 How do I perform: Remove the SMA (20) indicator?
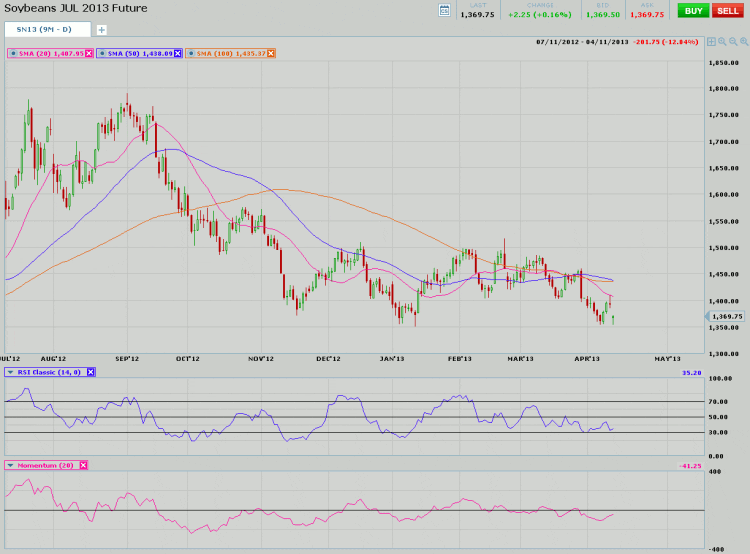pyautogui.click(x=87, y=52)
